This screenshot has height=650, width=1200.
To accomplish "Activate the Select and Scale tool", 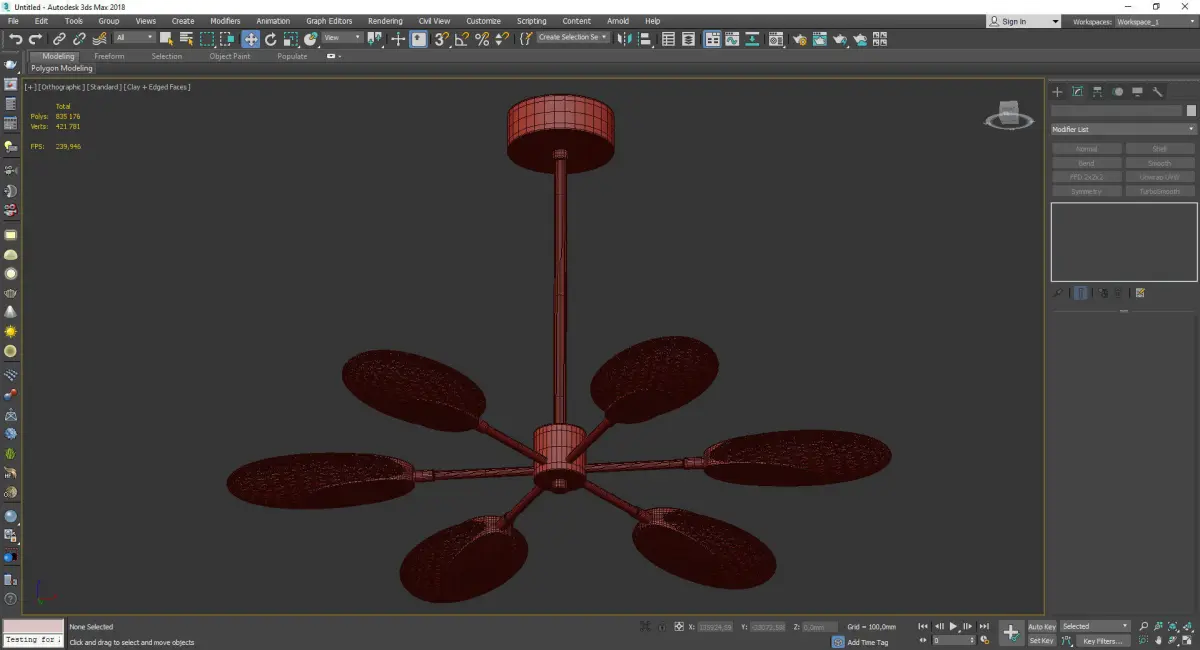I will 290,39.
